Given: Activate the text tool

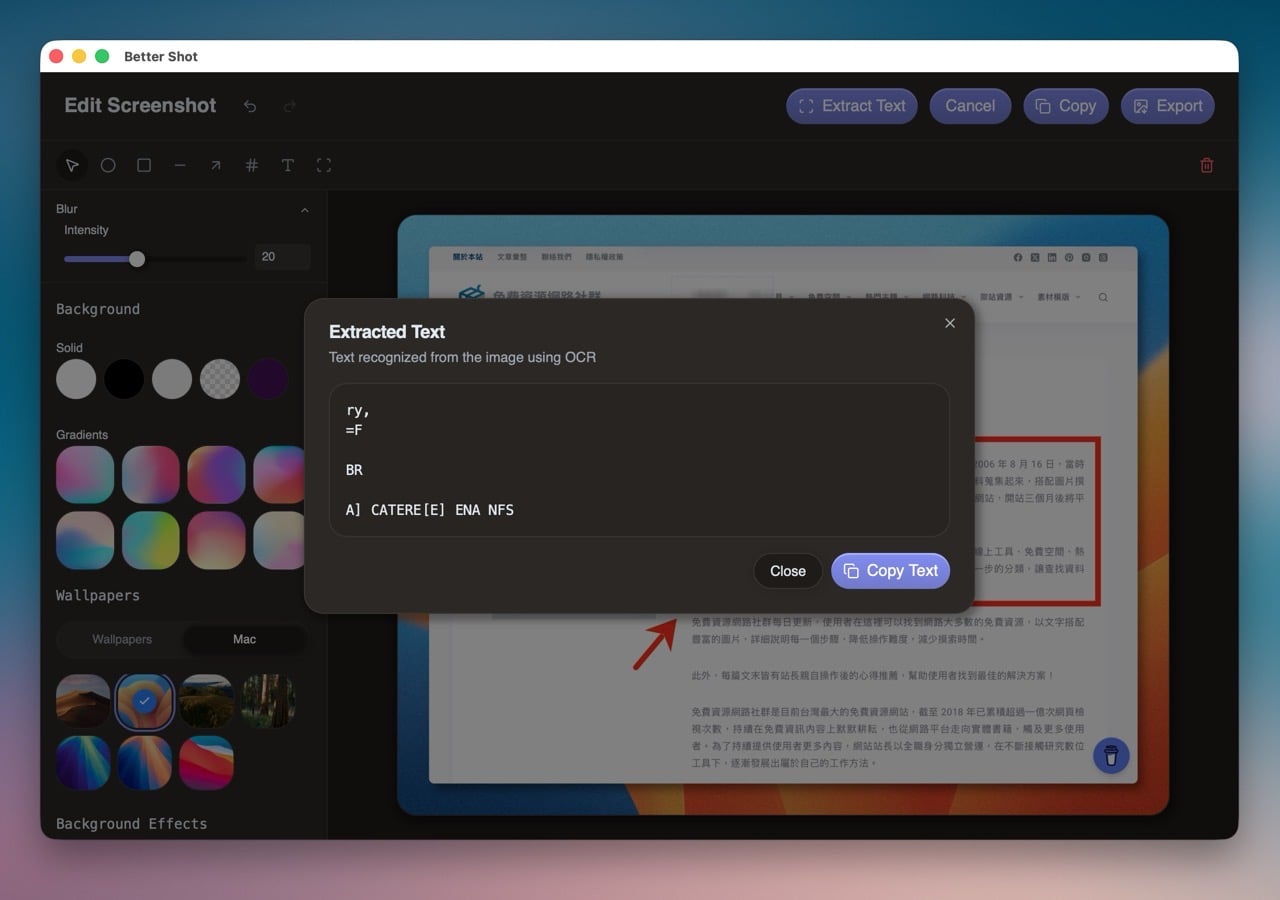Looking at the screenshot, I should (287, 165).
